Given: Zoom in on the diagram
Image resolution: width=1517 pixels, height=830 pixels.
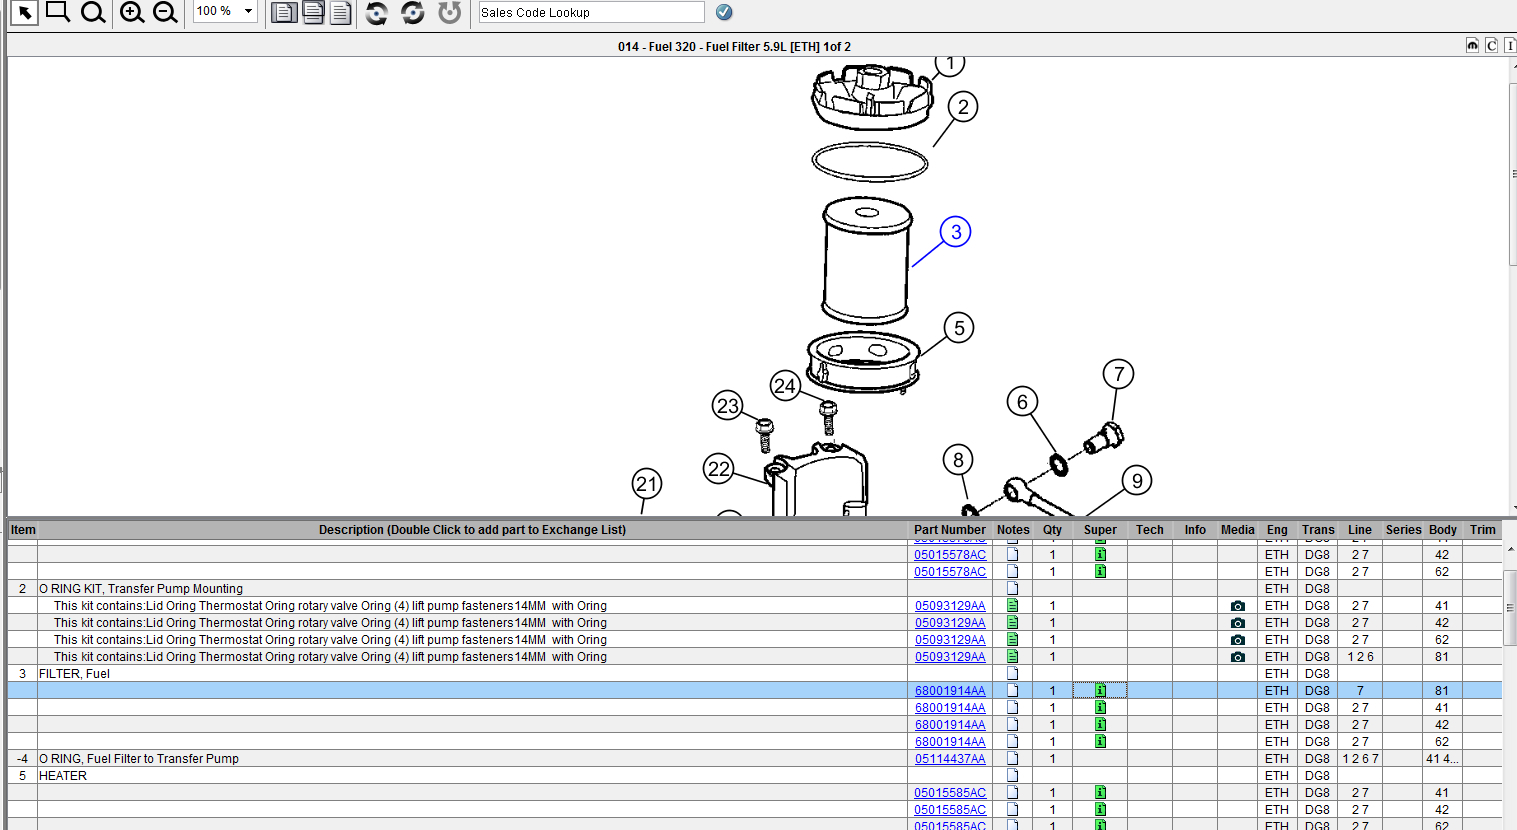Looking at the screenshot, I should (x=132, y=12).
